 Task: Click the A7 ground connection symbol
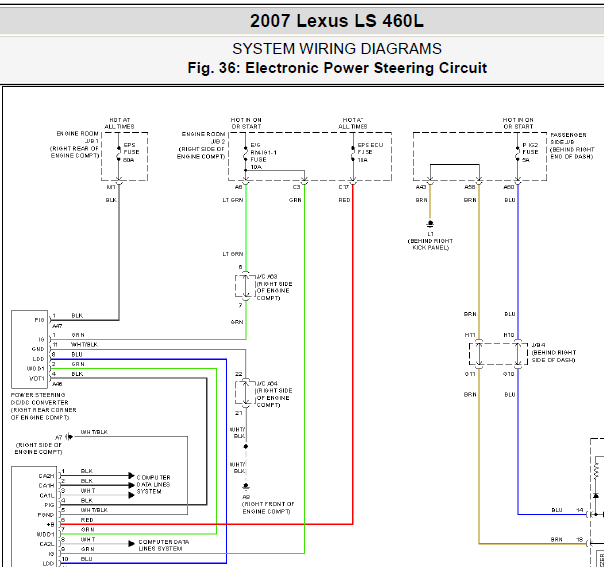[x=68, y=437]
